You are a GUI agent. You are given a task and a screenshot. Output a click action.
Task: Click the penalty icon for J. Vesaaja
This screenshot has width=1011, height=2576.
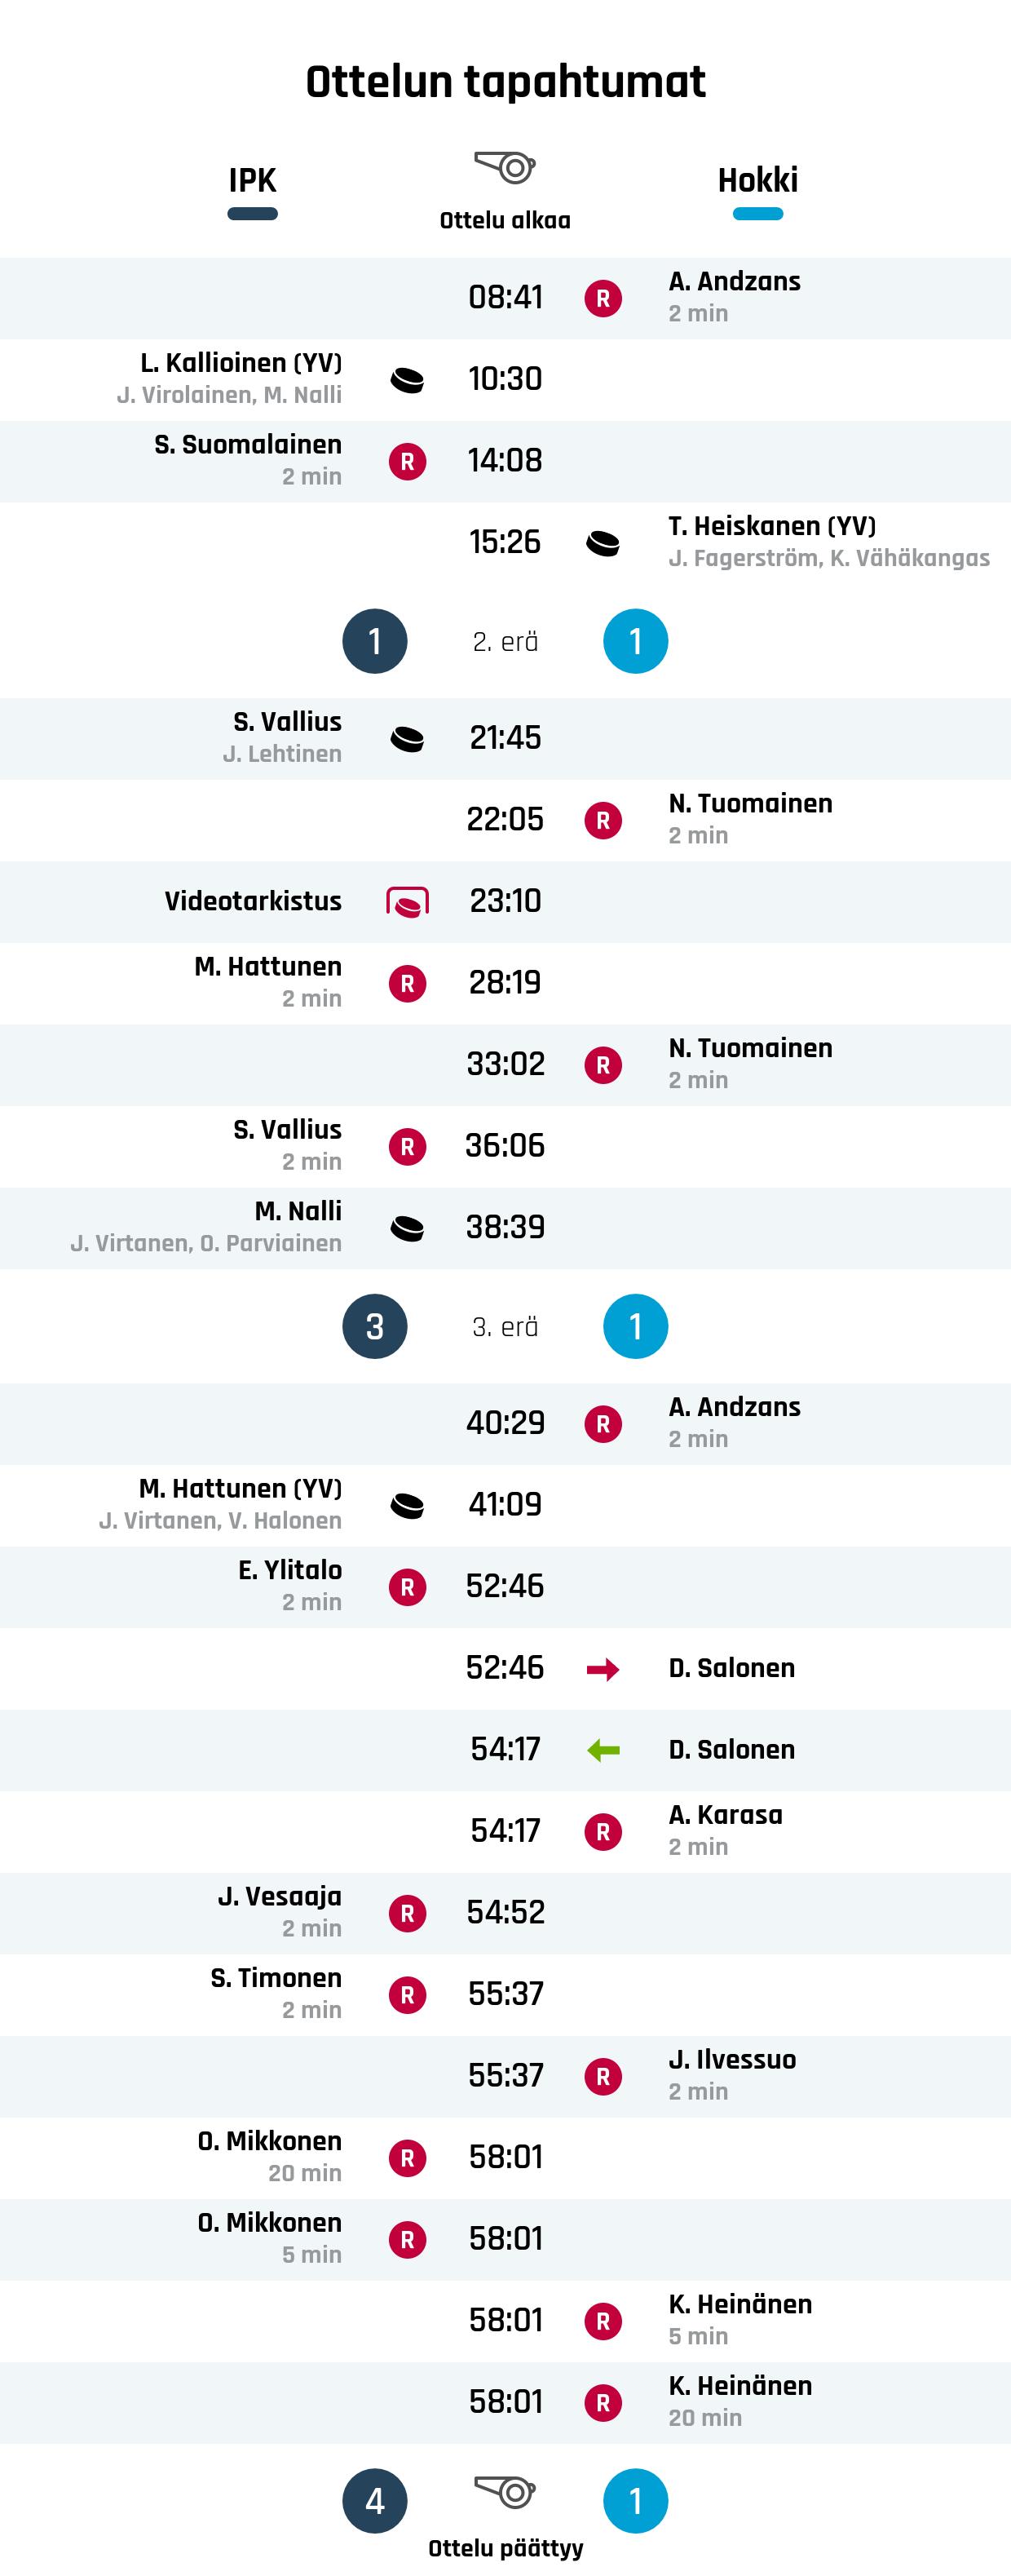[407, 1913]
